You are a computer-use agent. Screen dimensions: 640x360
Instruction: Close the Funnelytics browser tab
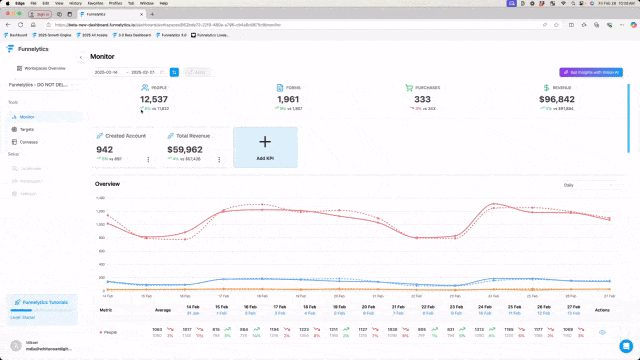coord(142,14)
